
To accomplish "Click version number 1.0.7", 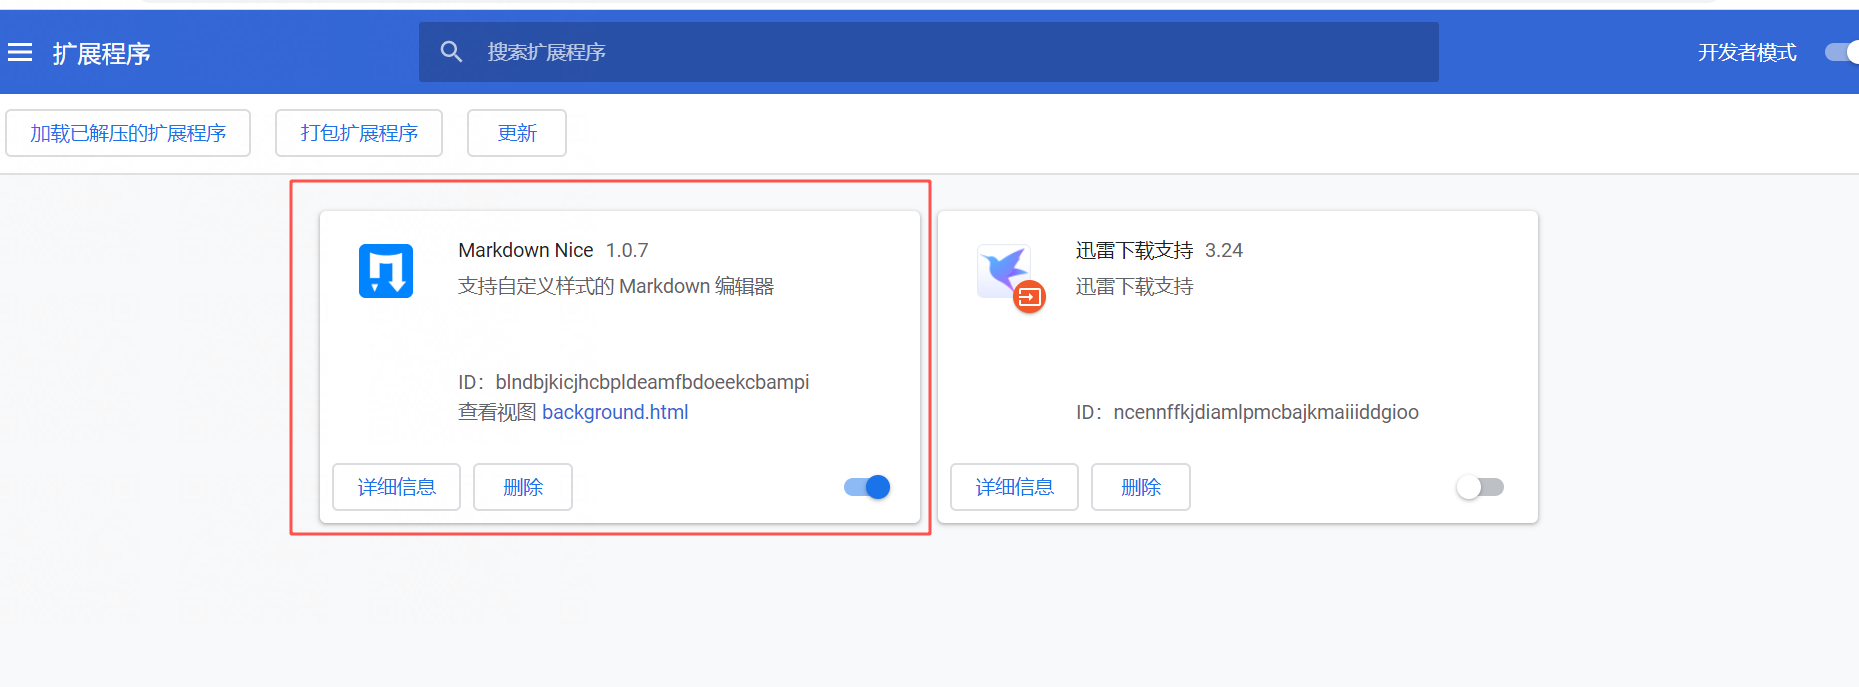I will (627, 250).
